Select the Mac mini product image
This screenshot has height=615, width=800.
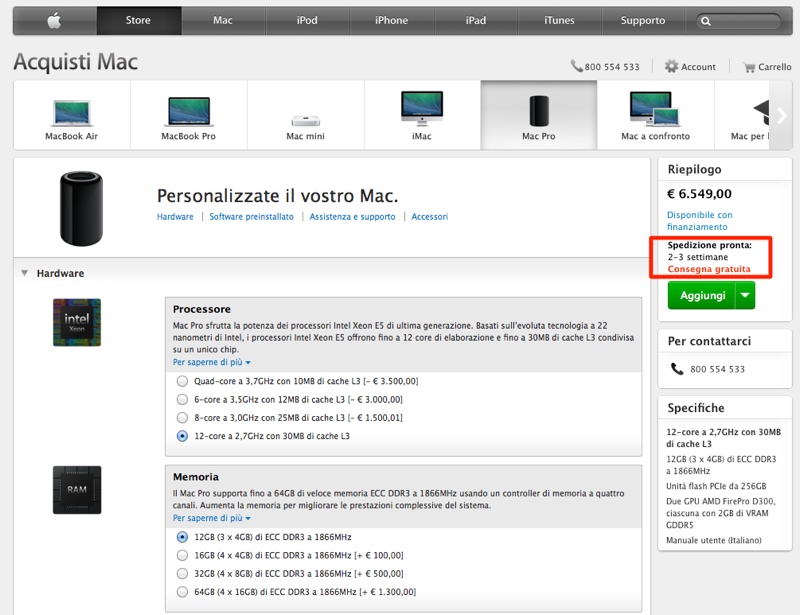pos(306,121)
